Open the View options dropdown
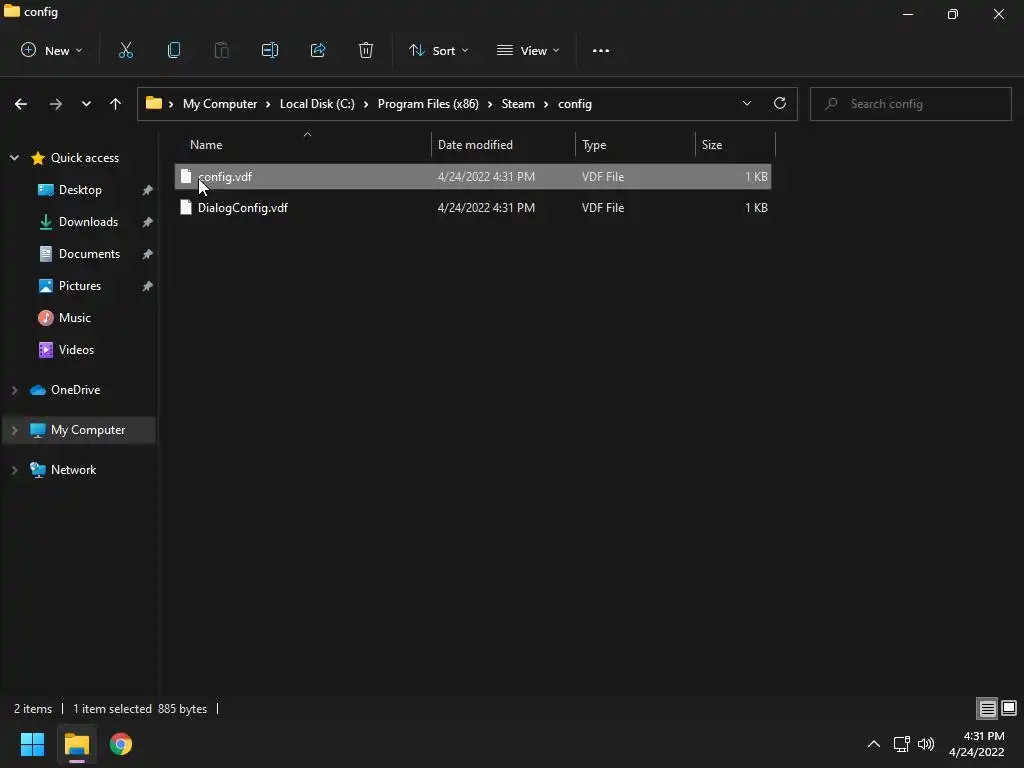The image size is (1024, 768). click(x=528, y=50)
